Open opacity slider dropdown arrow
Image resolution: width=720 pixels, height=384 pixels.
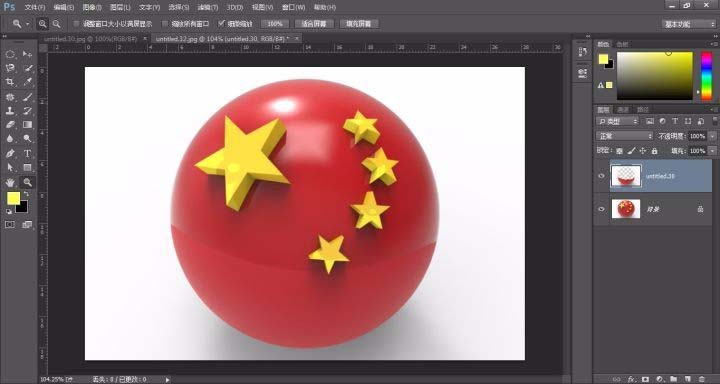tap(712, 136)
